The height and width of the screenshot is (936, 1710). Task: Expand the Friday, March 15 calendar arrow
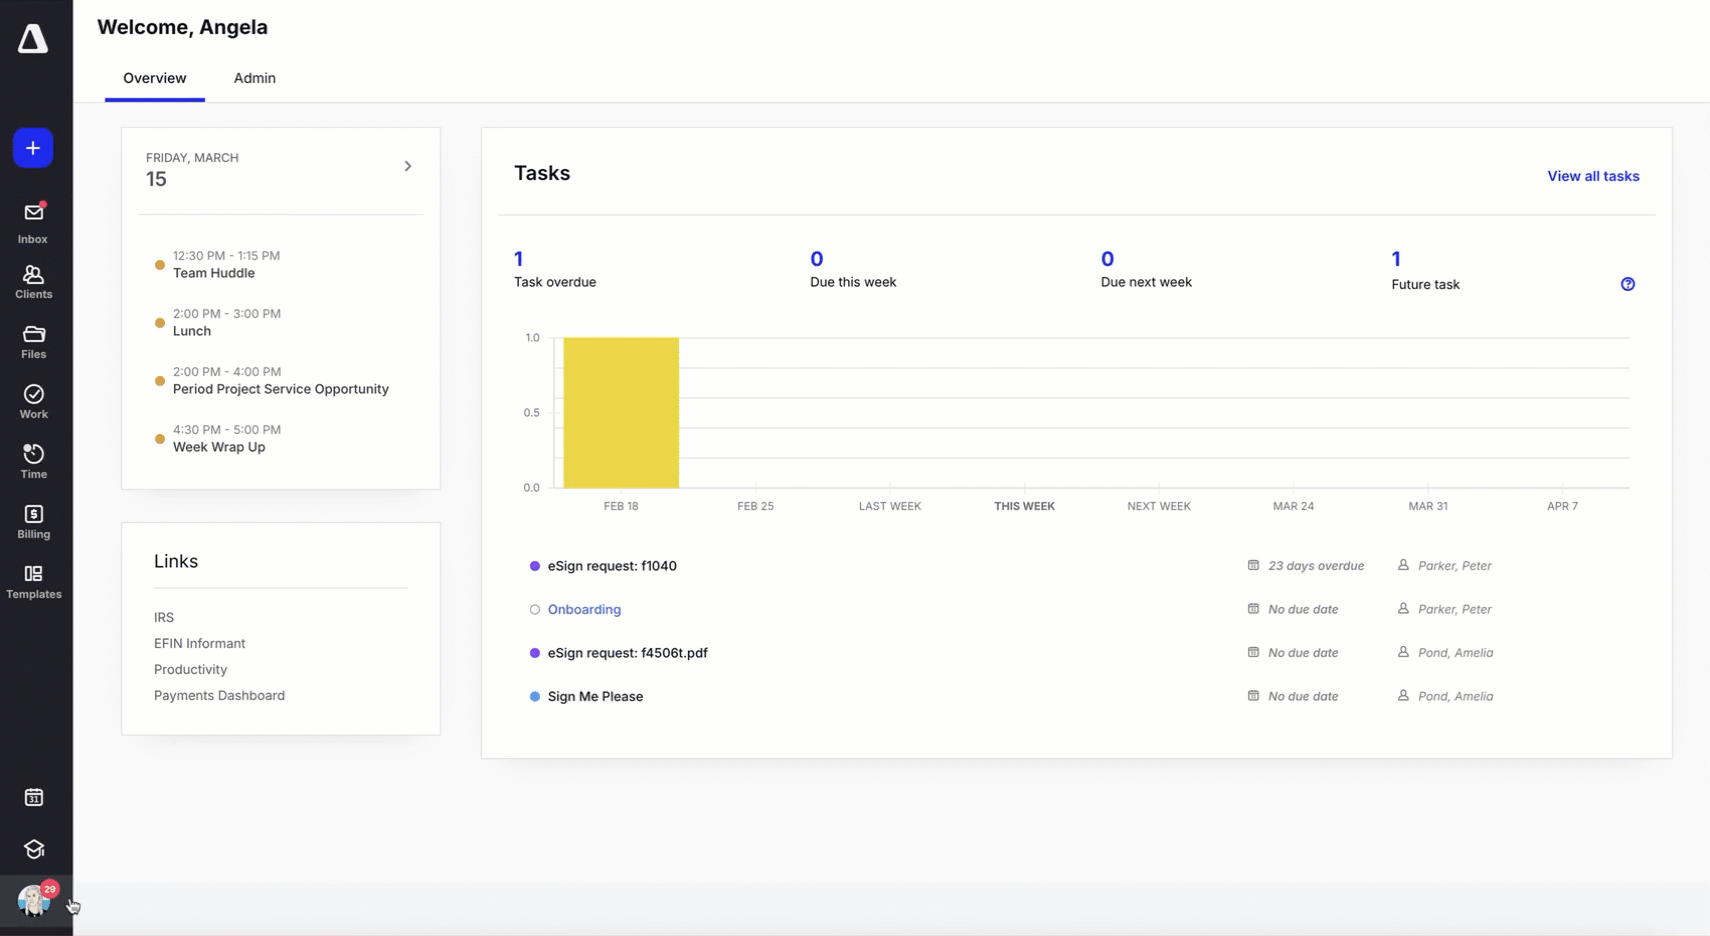coord(408,166)
